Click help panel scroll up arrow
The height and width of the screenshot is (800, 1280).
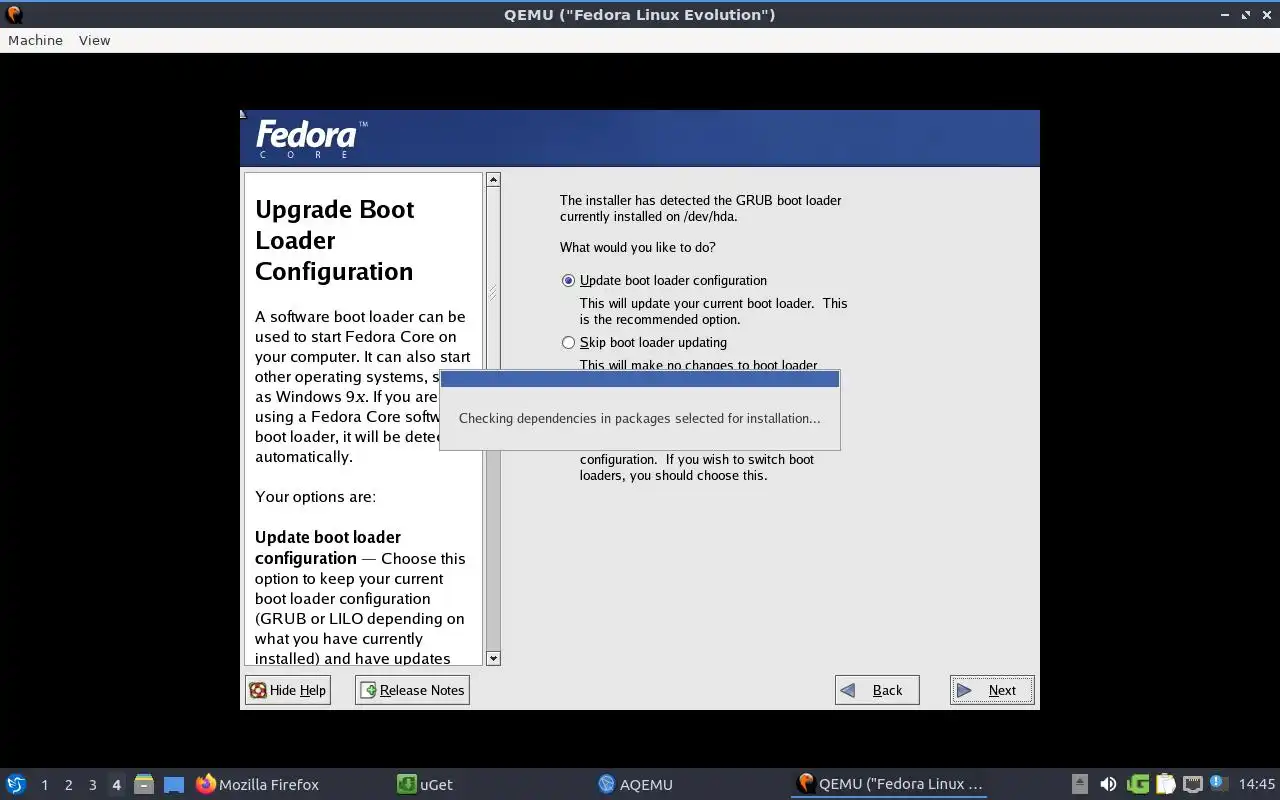click(x=493, y=180)
